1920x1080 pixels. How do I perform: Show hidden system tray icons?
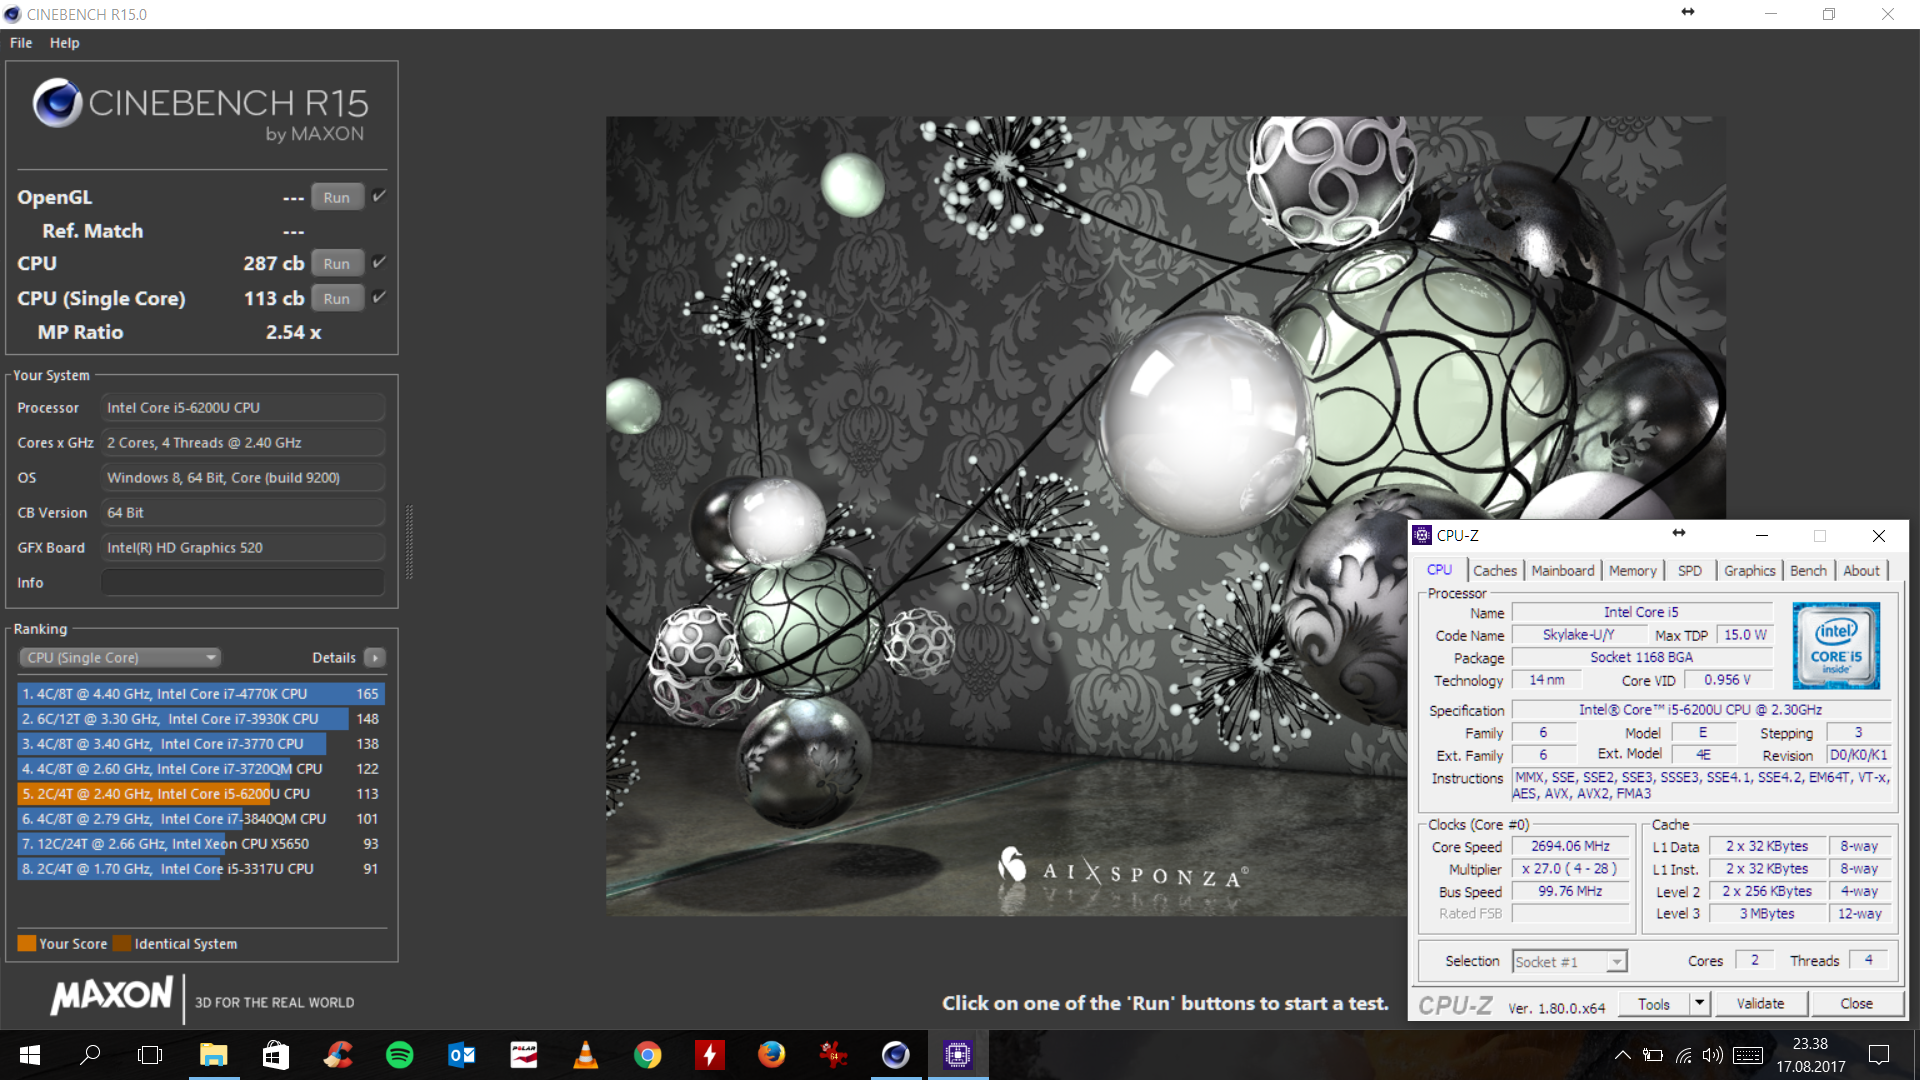(x=1623, y=1055)
